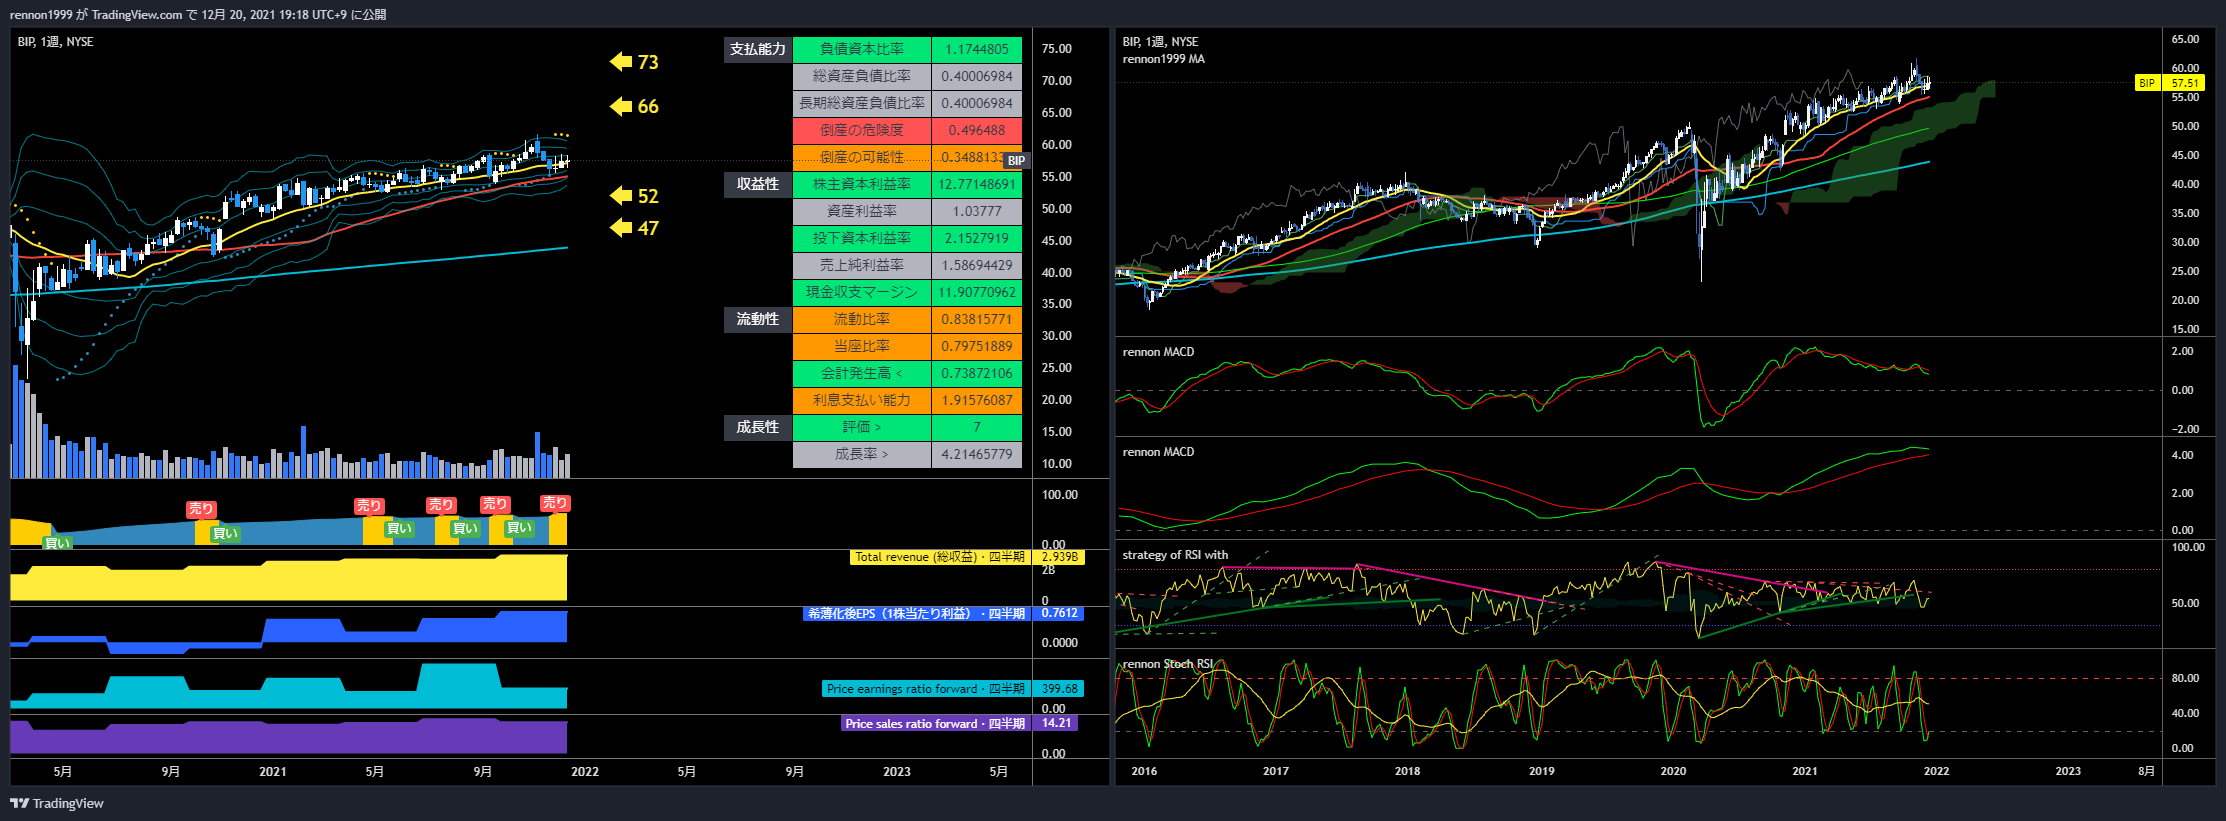Click the 売上純利益率 table cell
Viewport: 2226px width, 821px height.
click(x=862, y=265)
